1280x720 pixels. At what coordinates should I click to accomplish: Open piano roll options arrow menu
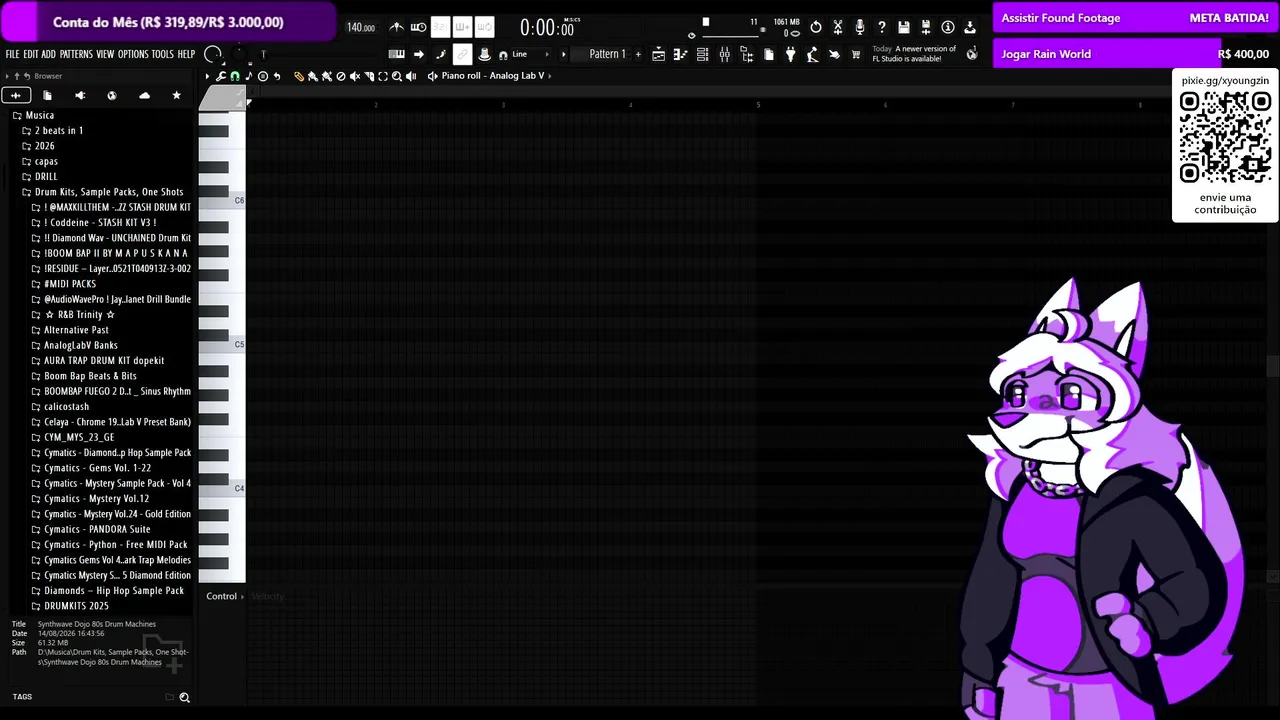pos(207,76)
